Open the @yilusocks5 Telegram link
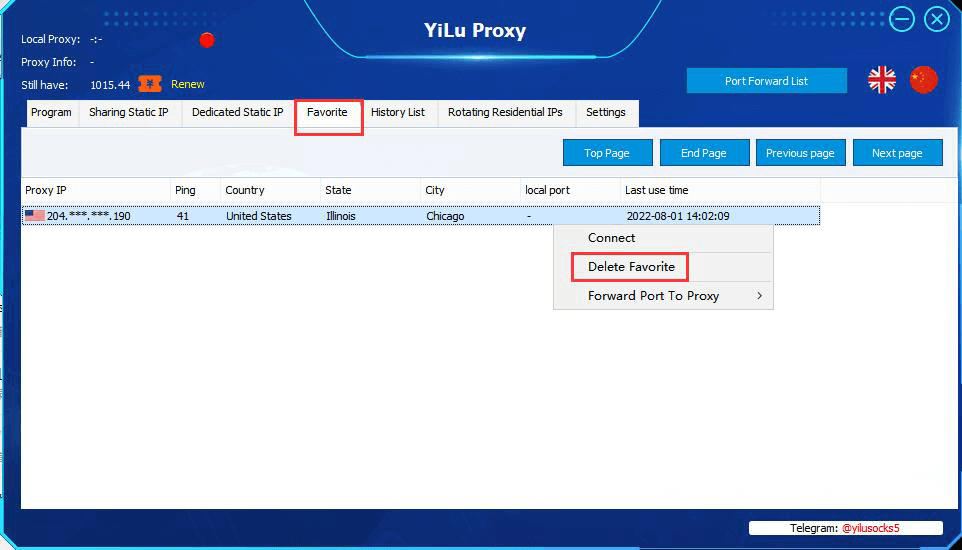962x550 pixels. (871, 528)
